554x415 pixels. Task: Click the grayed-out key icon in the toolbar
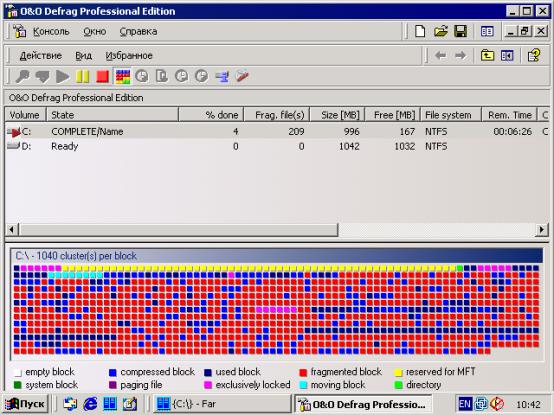23,76
